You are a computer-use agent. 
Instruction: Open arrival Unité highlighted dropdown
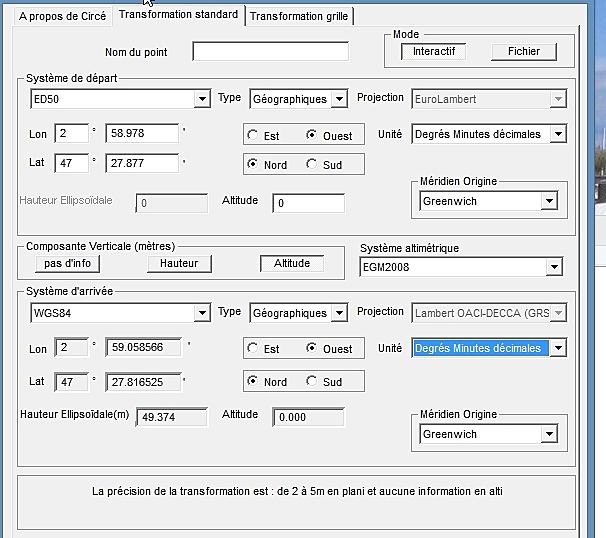489,348
